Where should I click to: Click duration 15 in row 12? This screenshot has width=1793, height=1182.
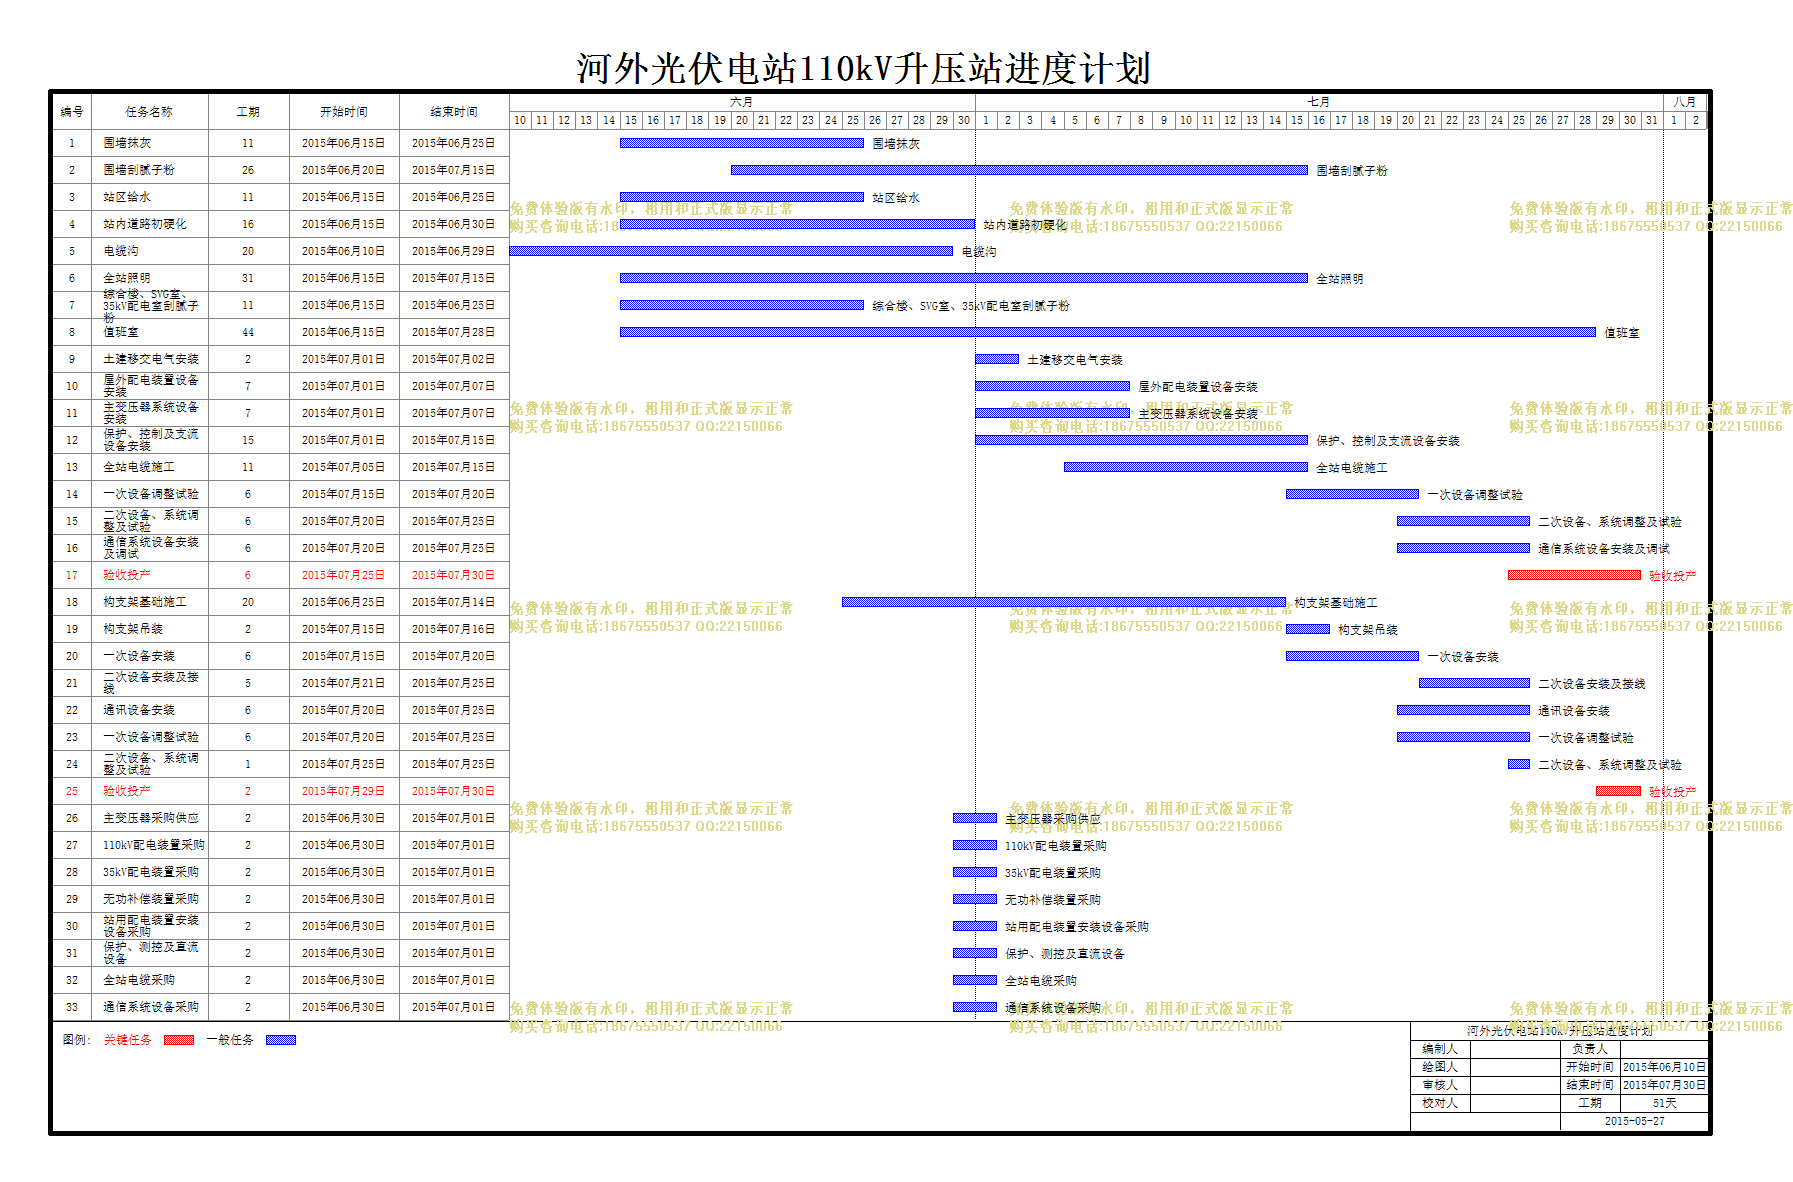(x=248, y=440)
